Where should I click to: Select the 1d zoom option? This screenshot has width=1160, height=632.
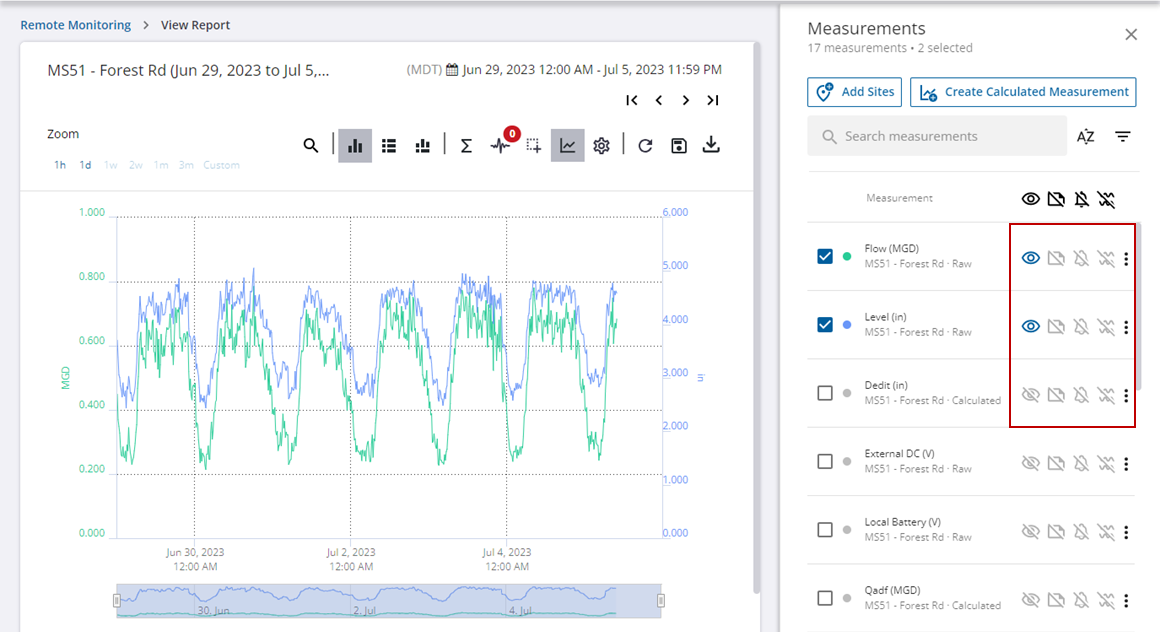pyautogui.click(x=86, y=165)
